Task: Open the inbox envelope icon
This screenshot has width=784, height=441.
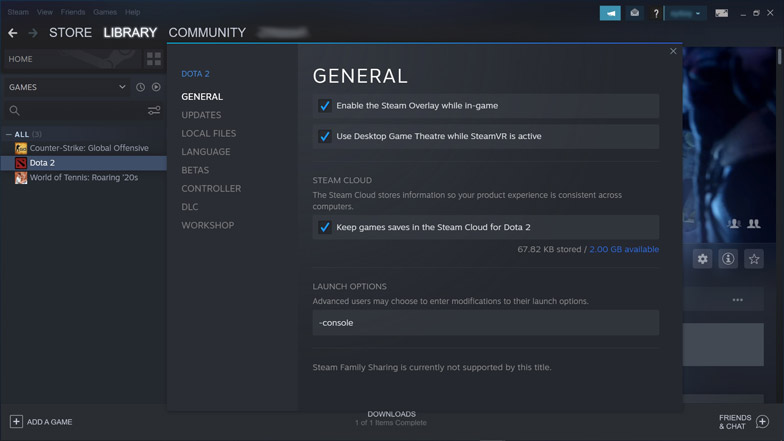Action: [x=634, y=13]
